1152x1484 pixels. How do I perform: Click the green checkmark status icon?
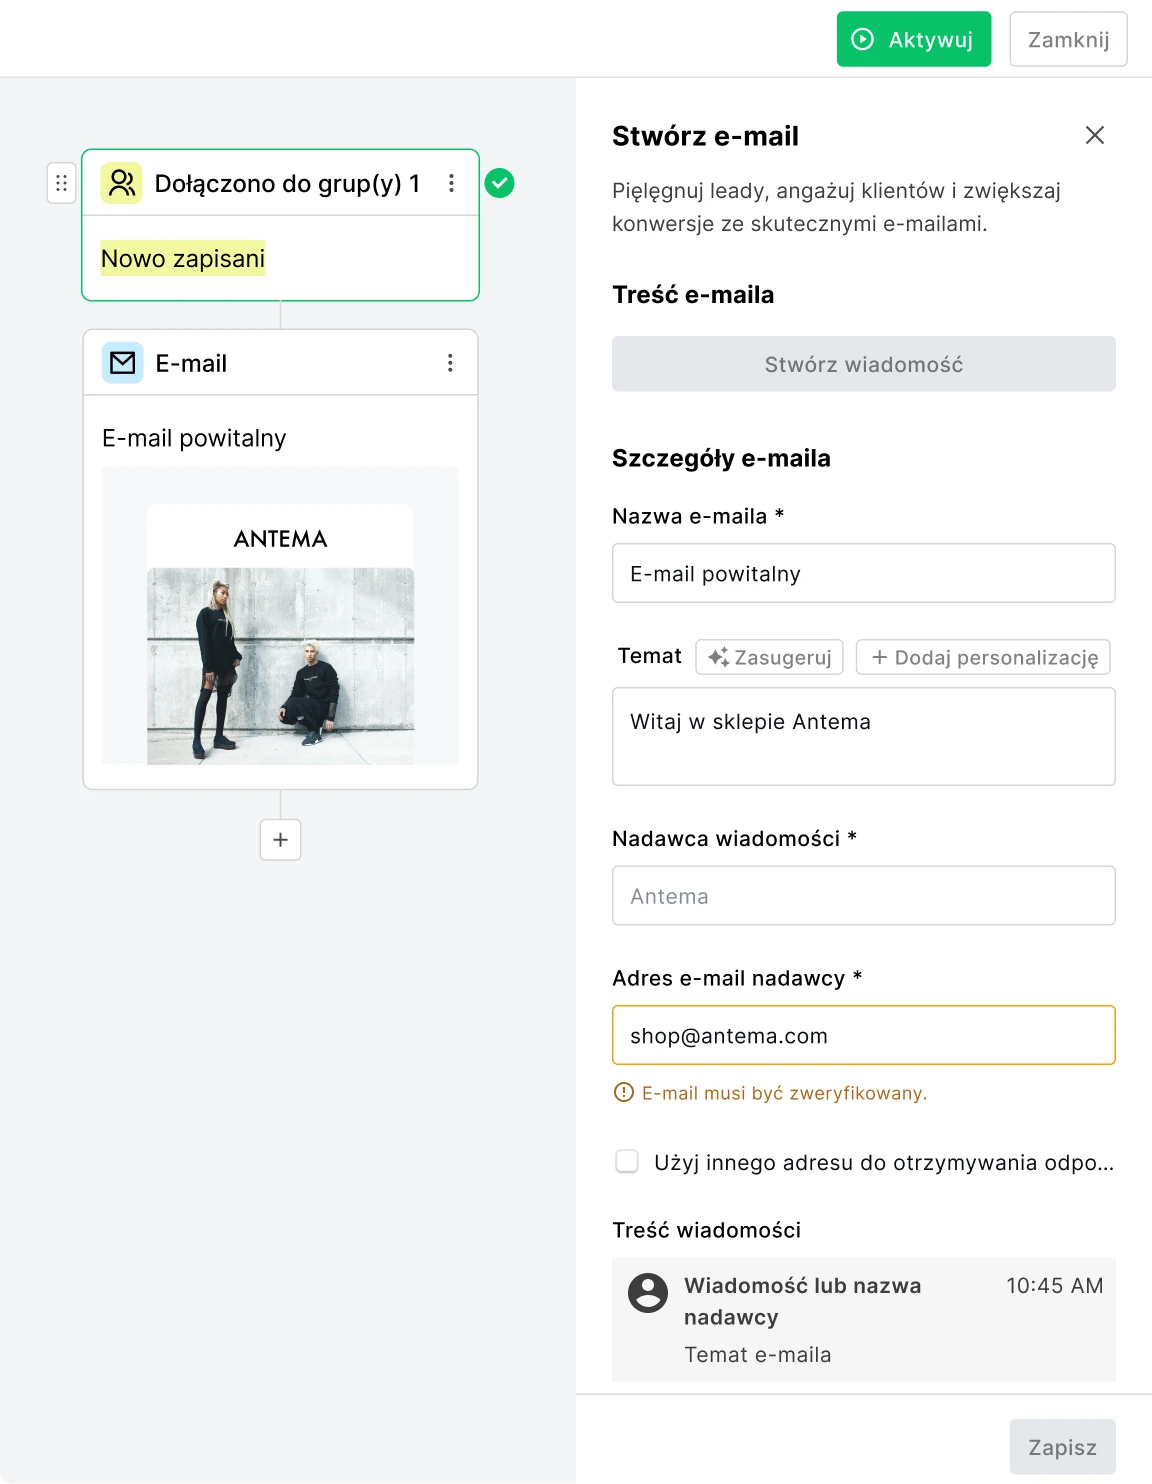(499, 183)
